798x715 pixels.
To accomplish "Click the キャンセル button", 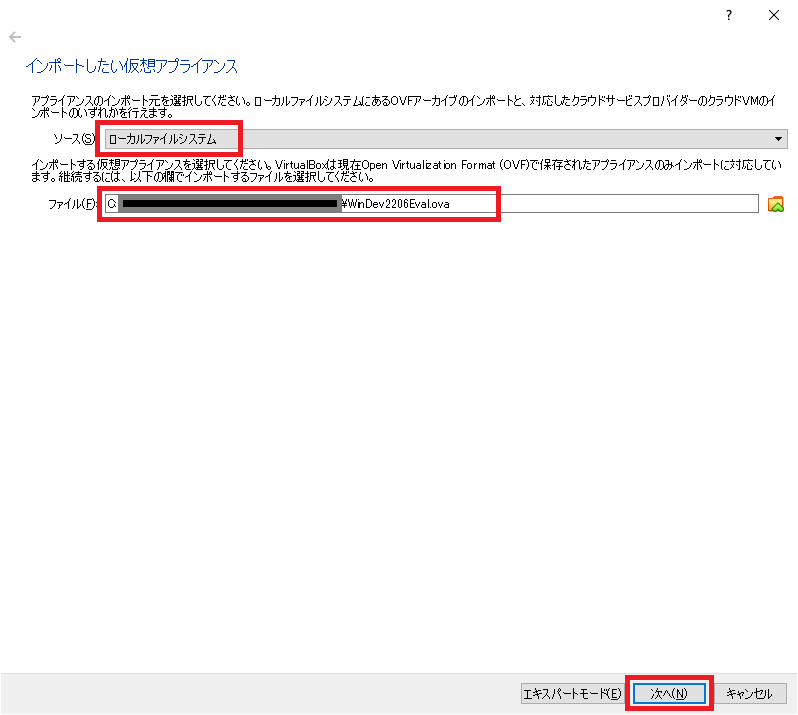I will (749, 694).
